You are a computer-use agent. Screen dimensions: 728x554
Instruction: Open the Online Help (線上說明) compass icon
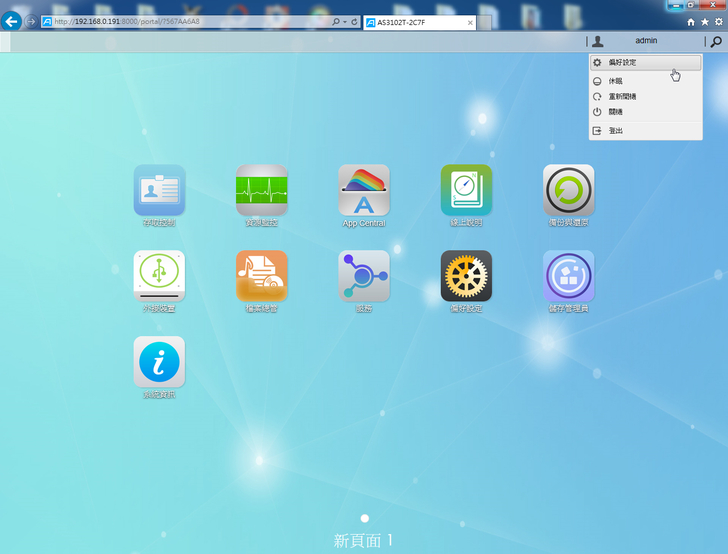pos(466,191)
